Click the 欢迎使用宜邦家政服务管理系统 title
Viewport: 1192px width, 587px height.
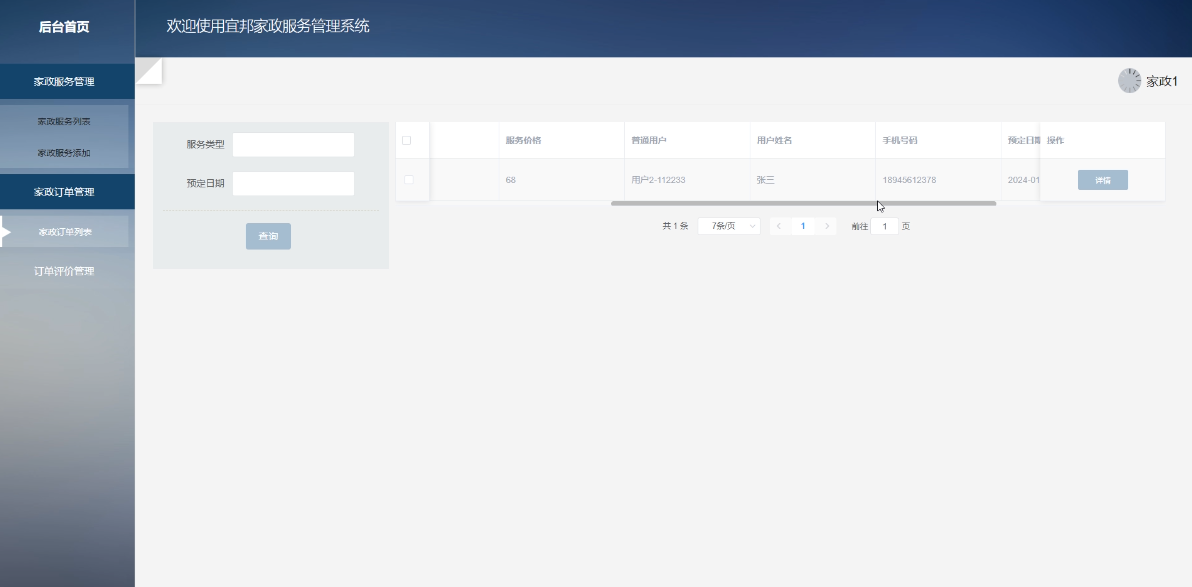click(268, 26)
